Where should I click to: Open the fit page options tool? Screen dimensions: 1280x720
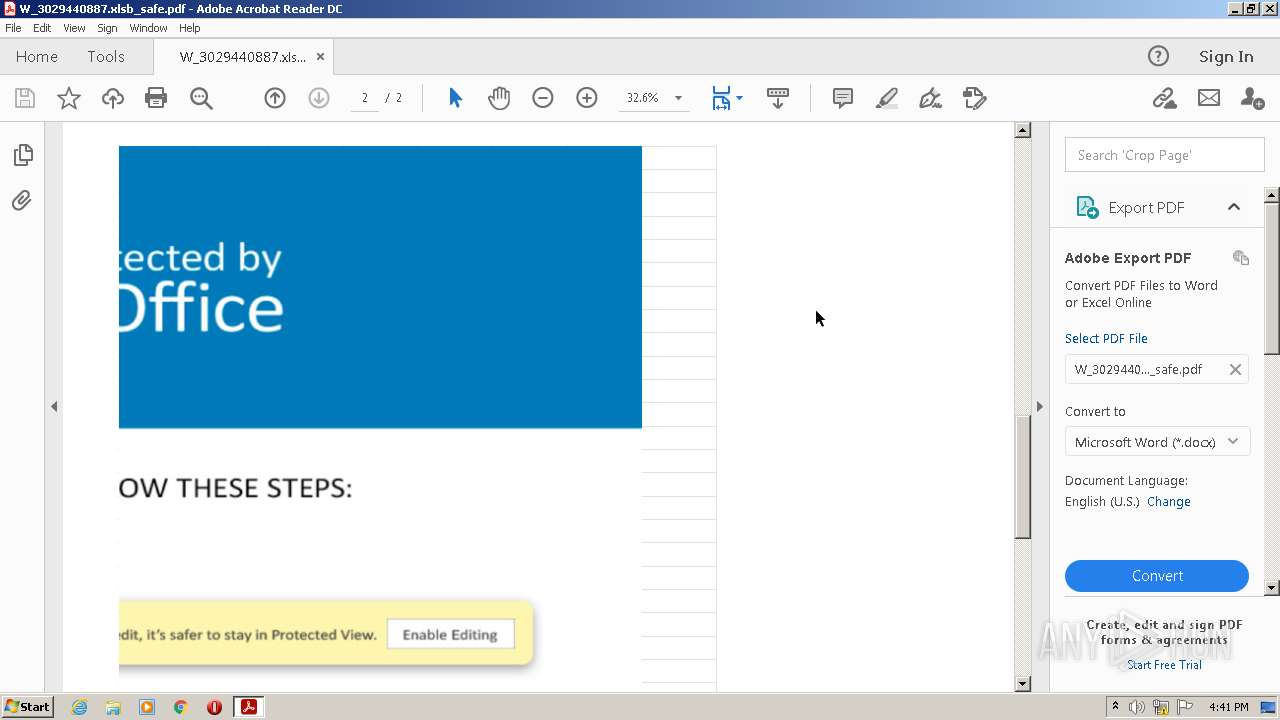click(726, 98)
